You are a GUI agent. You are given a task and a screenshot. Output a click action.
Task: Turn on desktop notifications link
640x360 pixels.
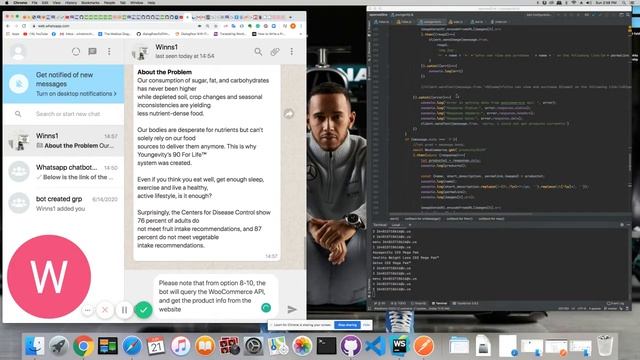point(76,94)
